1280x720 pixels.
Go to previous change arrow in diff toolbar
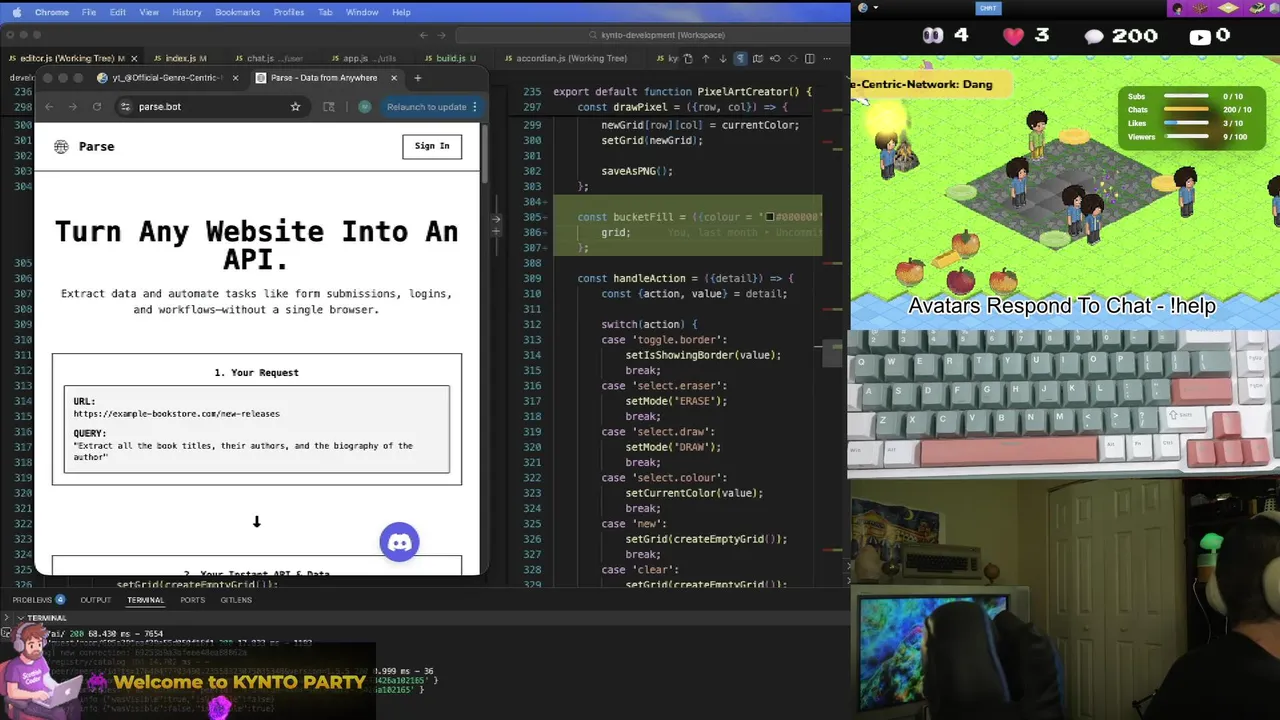click(x=705, y=58)
